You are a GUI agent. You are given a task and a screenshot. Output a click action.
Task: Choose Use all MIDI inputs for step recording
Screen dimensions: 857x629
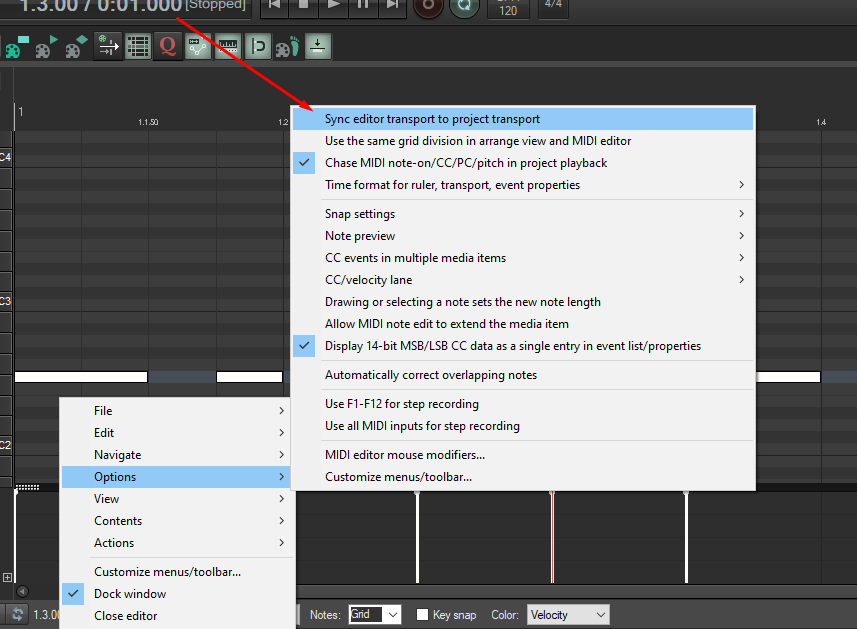[x=523, y=426]
